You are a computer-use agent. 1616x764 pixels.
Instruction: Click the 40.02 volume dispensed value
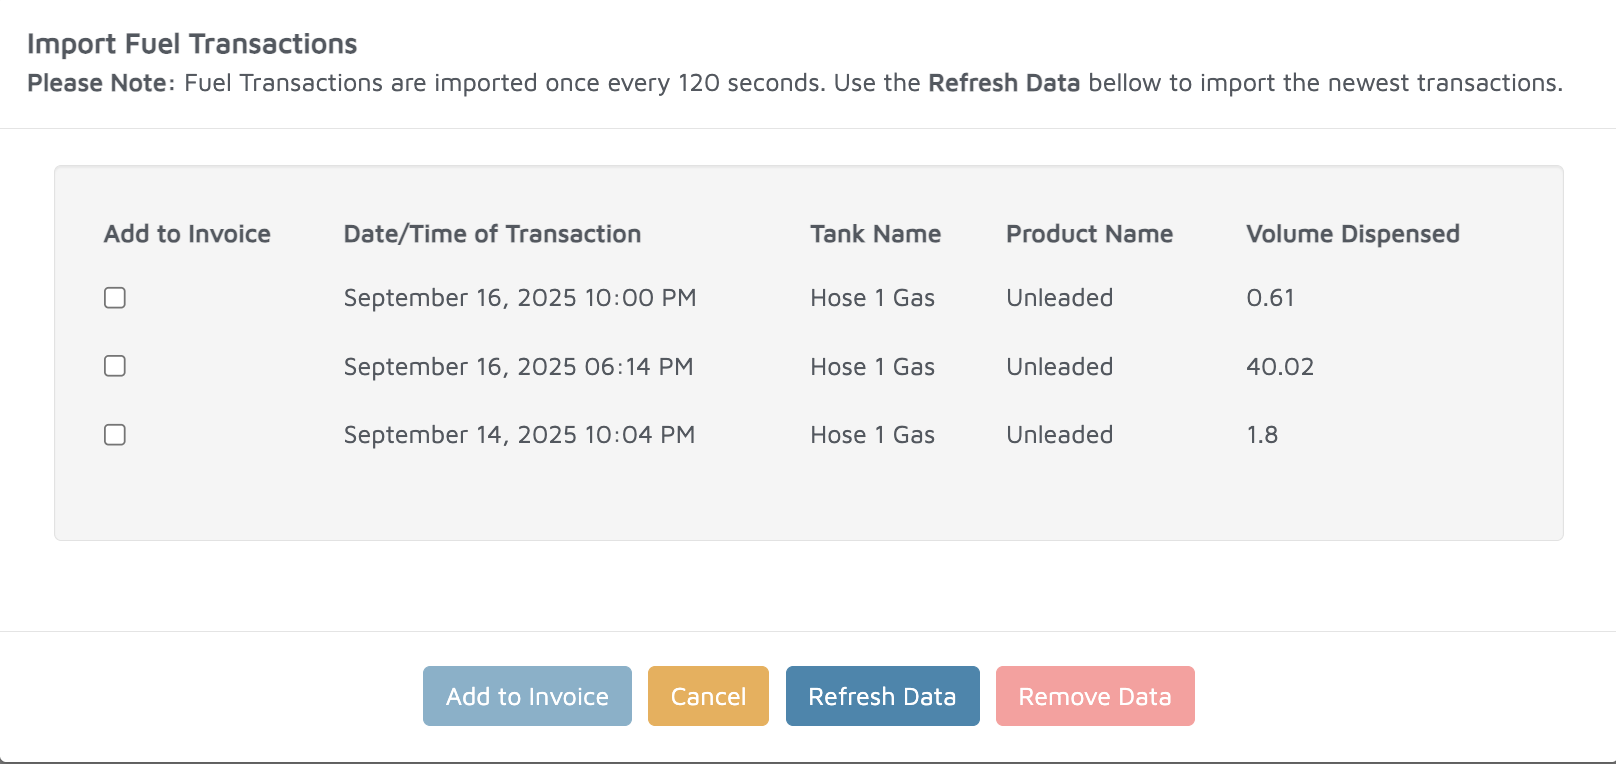point(1279,367)
